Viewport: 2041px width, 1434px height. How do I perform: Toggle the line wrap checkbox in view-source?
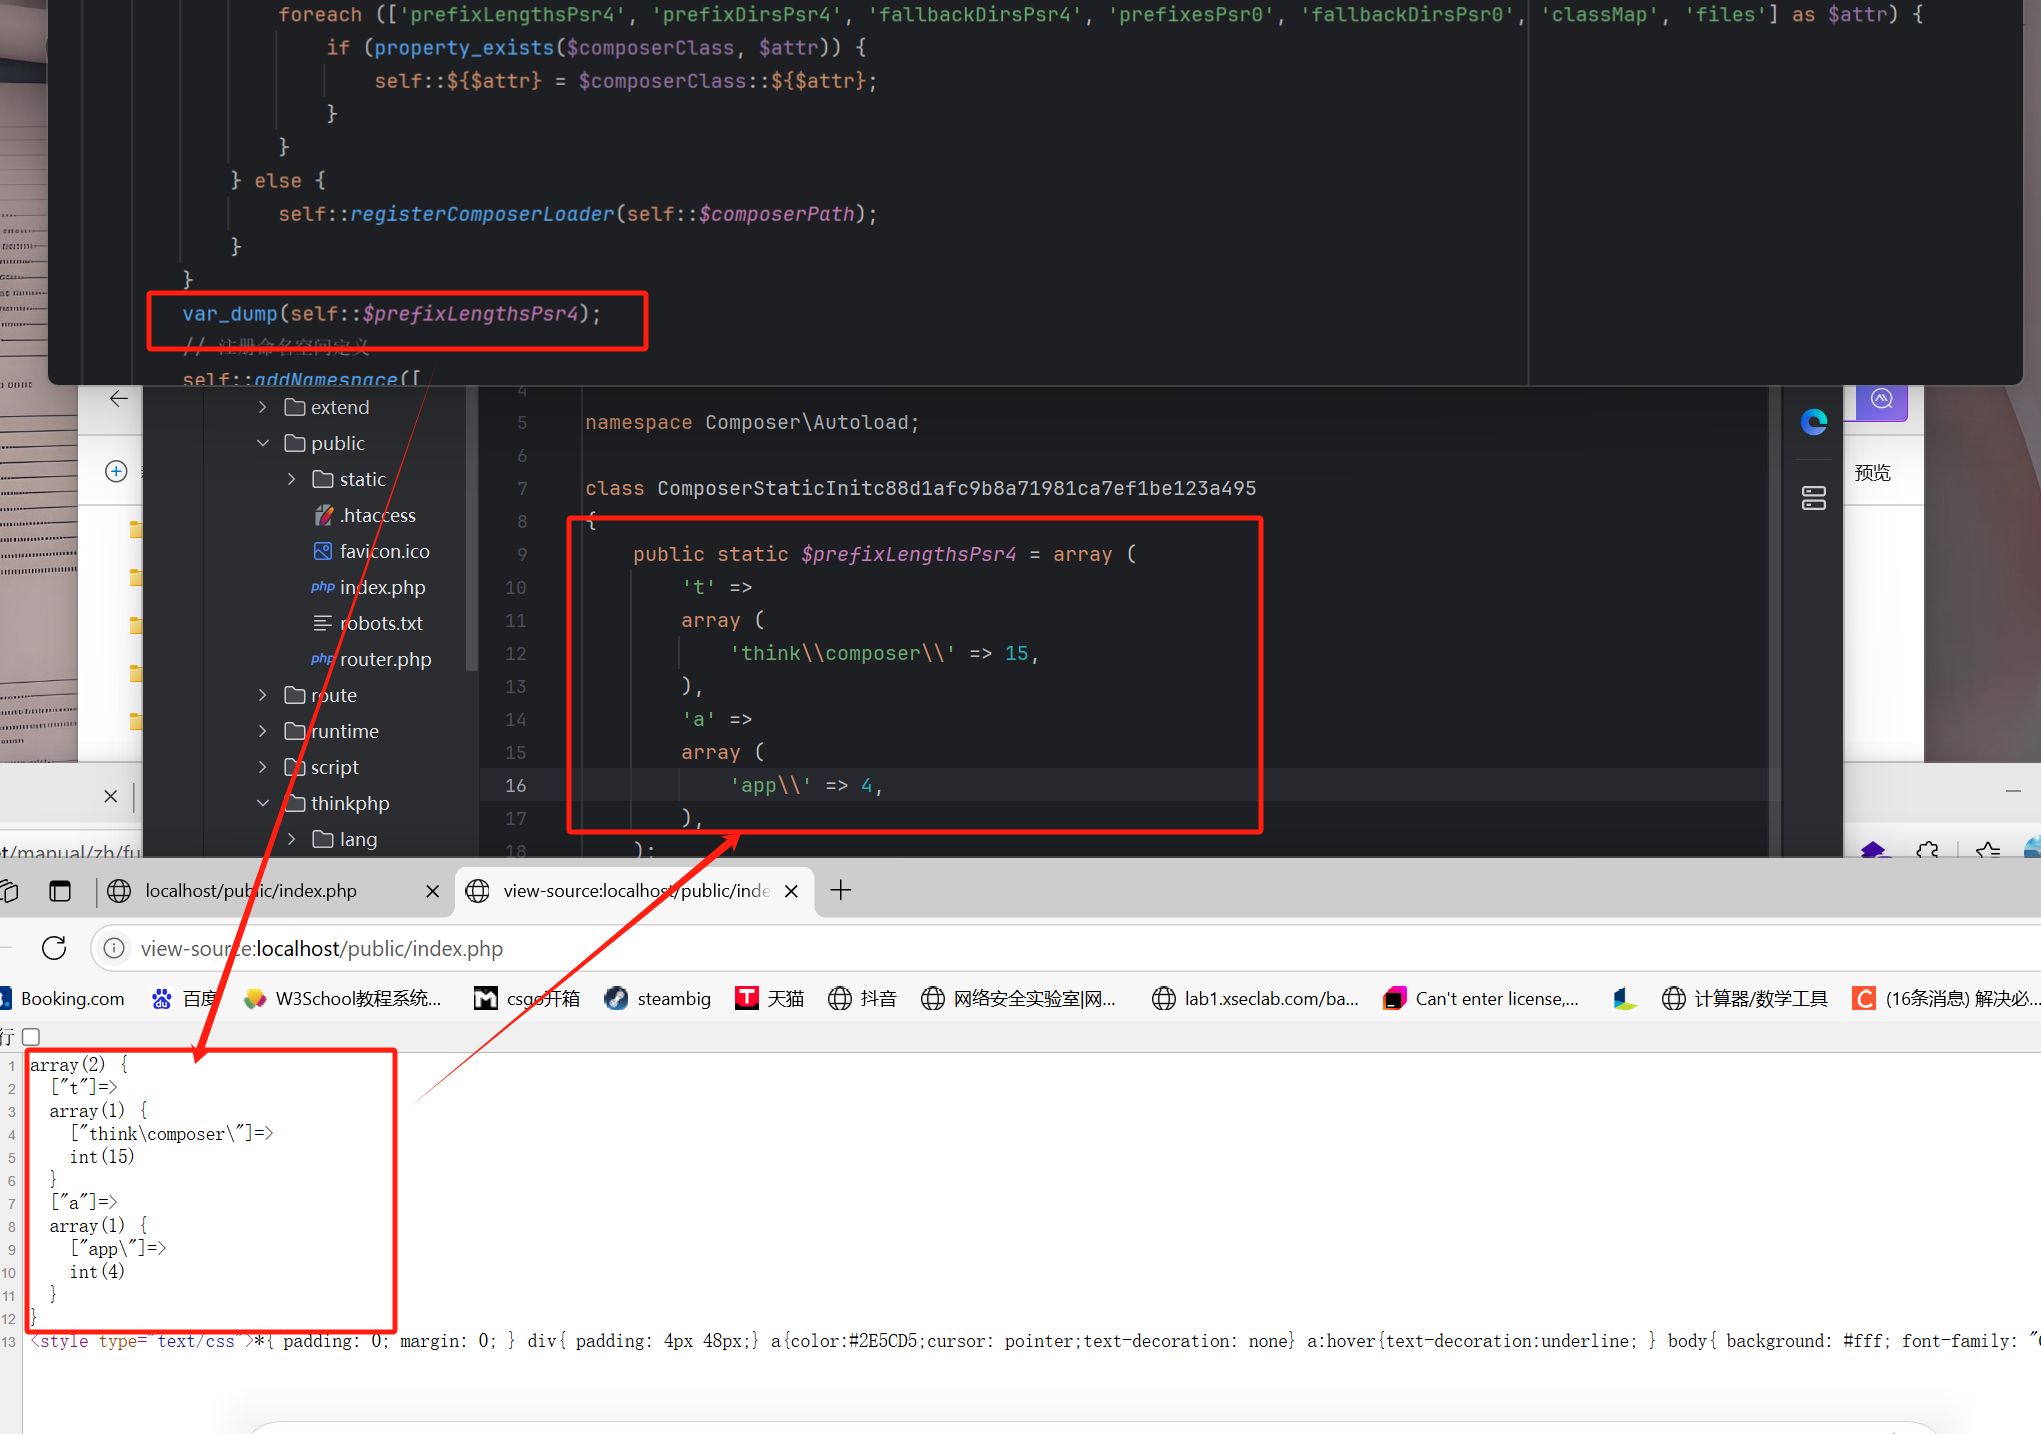point(31,1037)
